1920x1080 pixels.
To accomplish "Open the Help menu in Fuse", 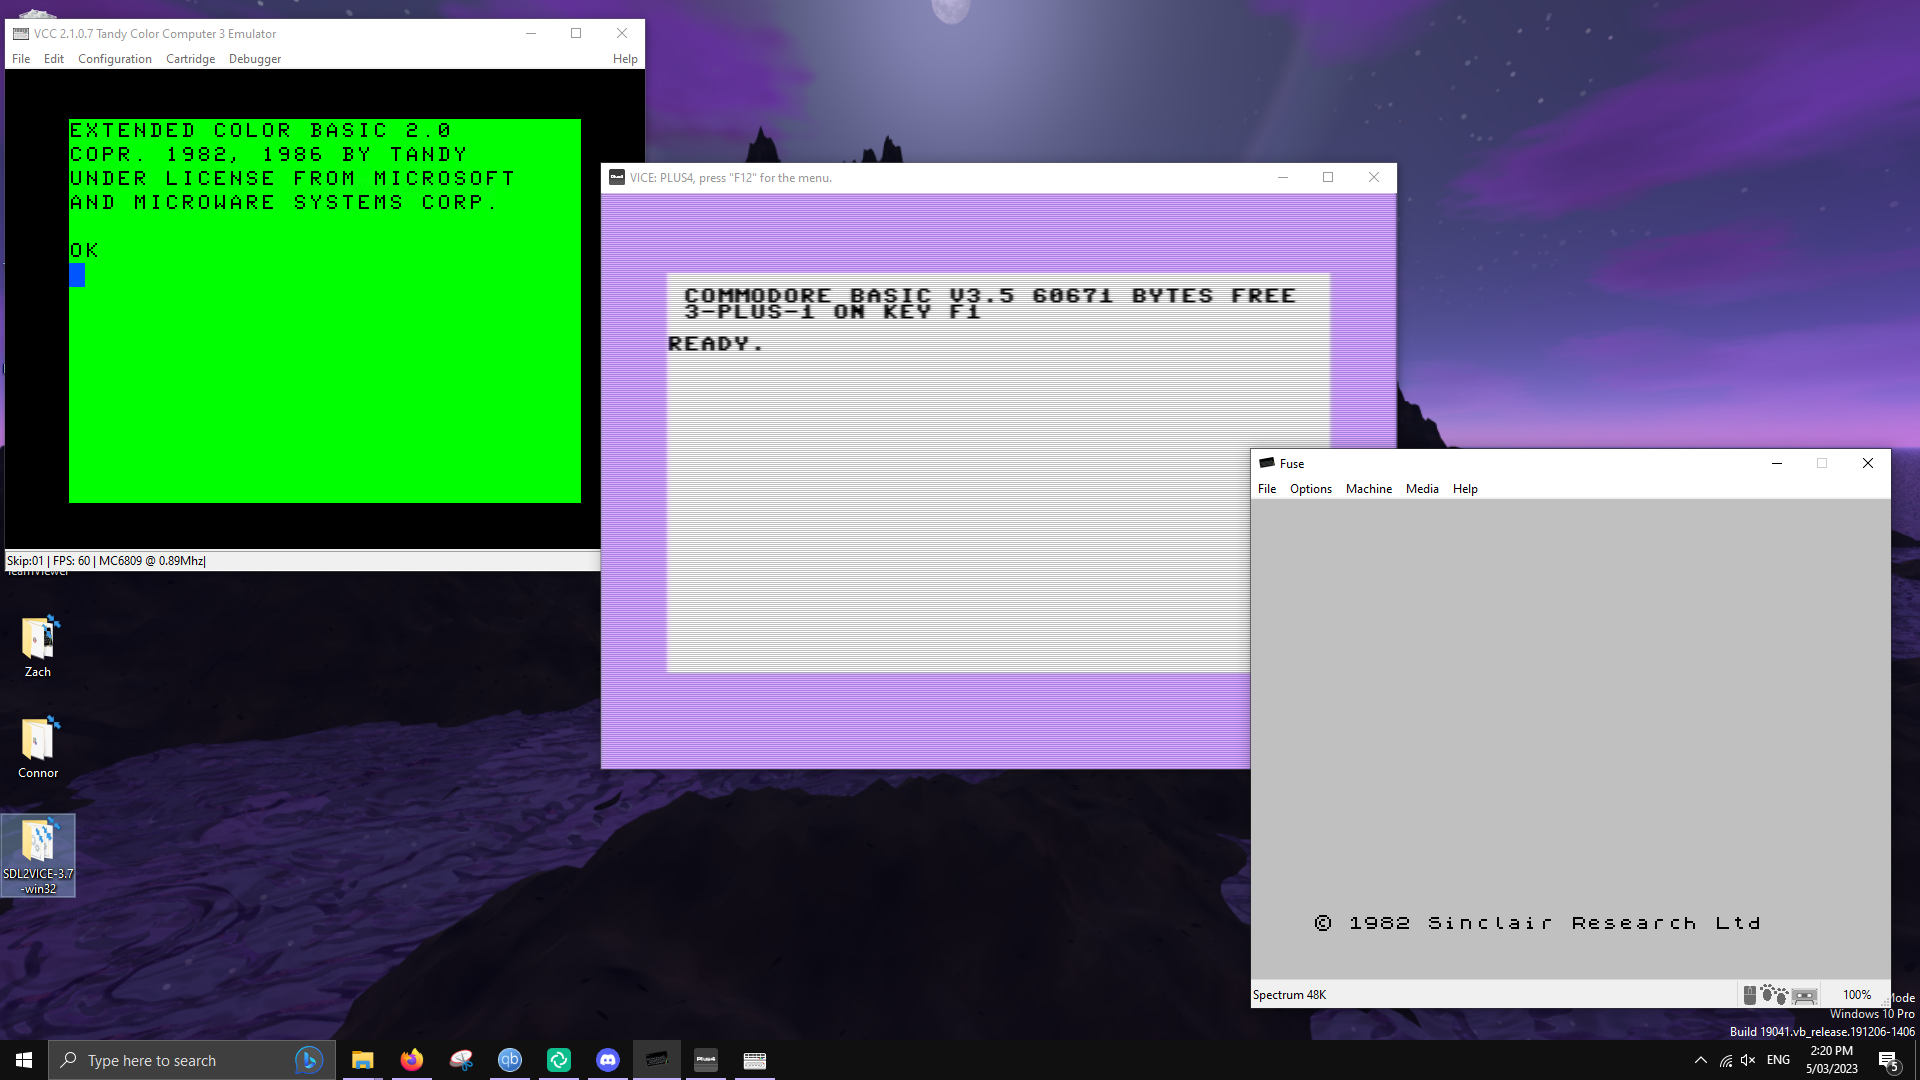I will point(1465,489).
